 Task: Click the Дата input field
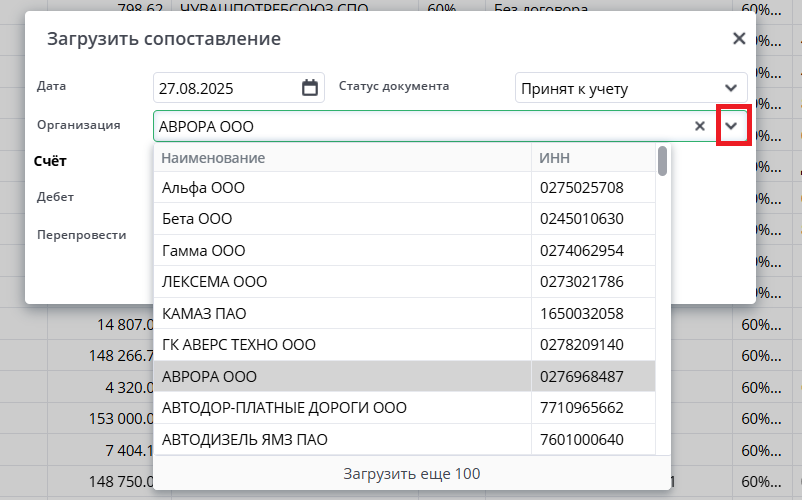pos(226,88)
